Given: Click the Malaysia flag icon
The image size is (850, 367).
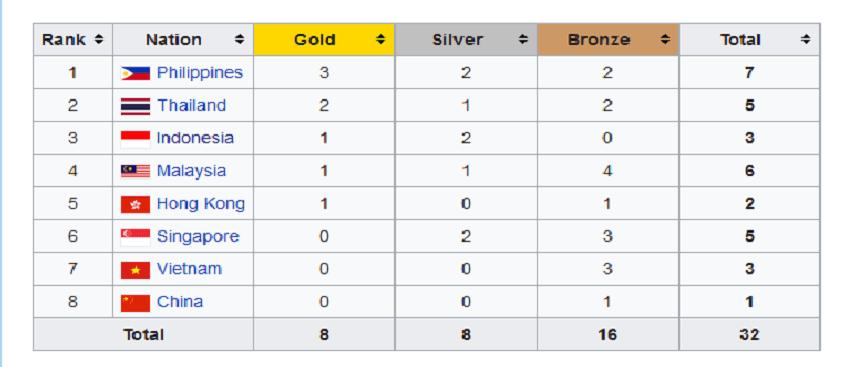Looking at the screenshot, I should point(135,171).
